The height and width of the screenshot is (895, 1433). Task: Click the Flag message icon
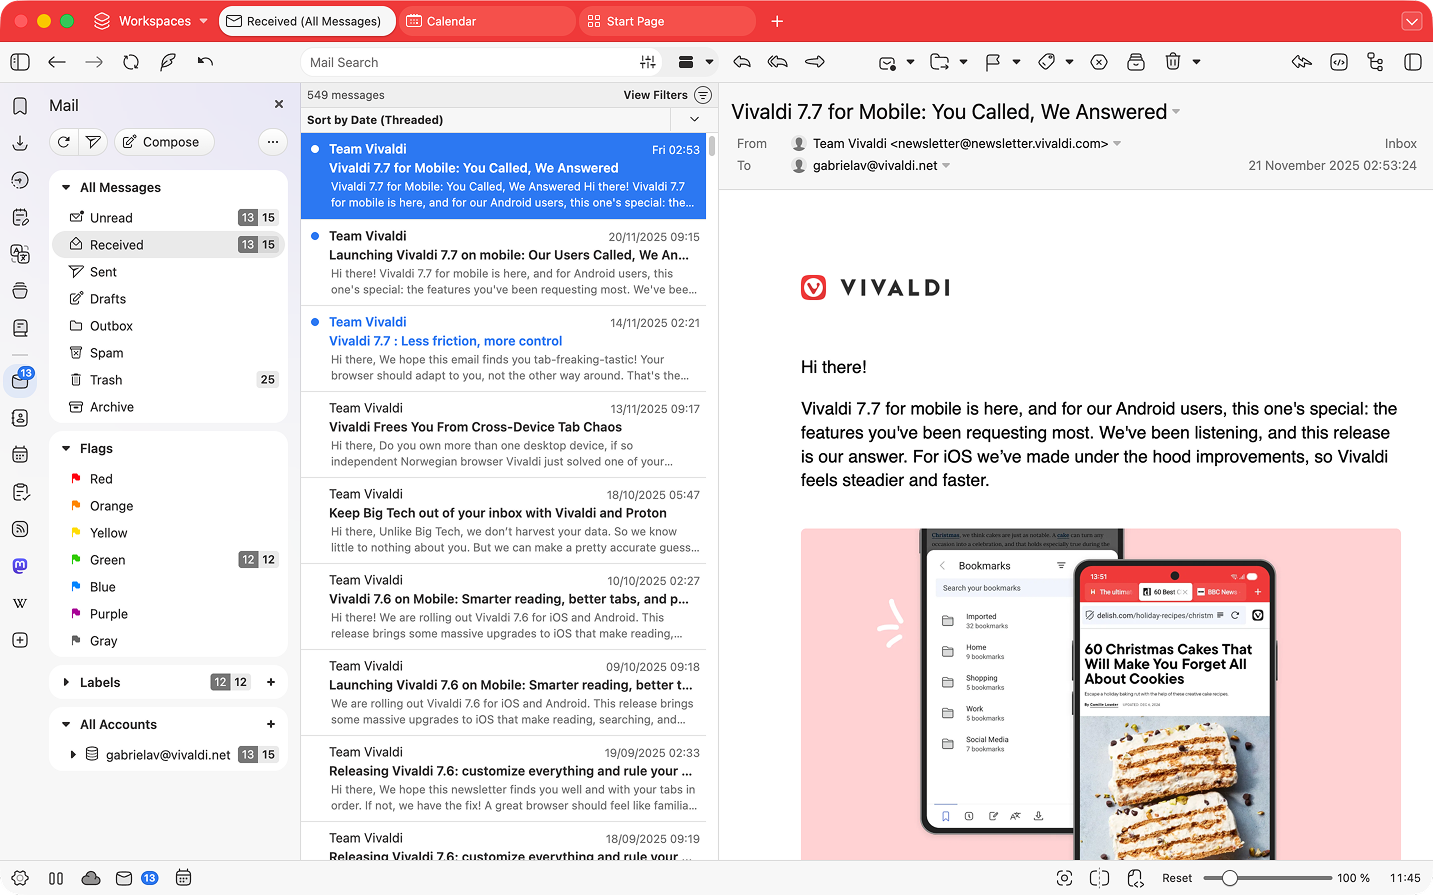pyautogui.click(x=992, y=62)
